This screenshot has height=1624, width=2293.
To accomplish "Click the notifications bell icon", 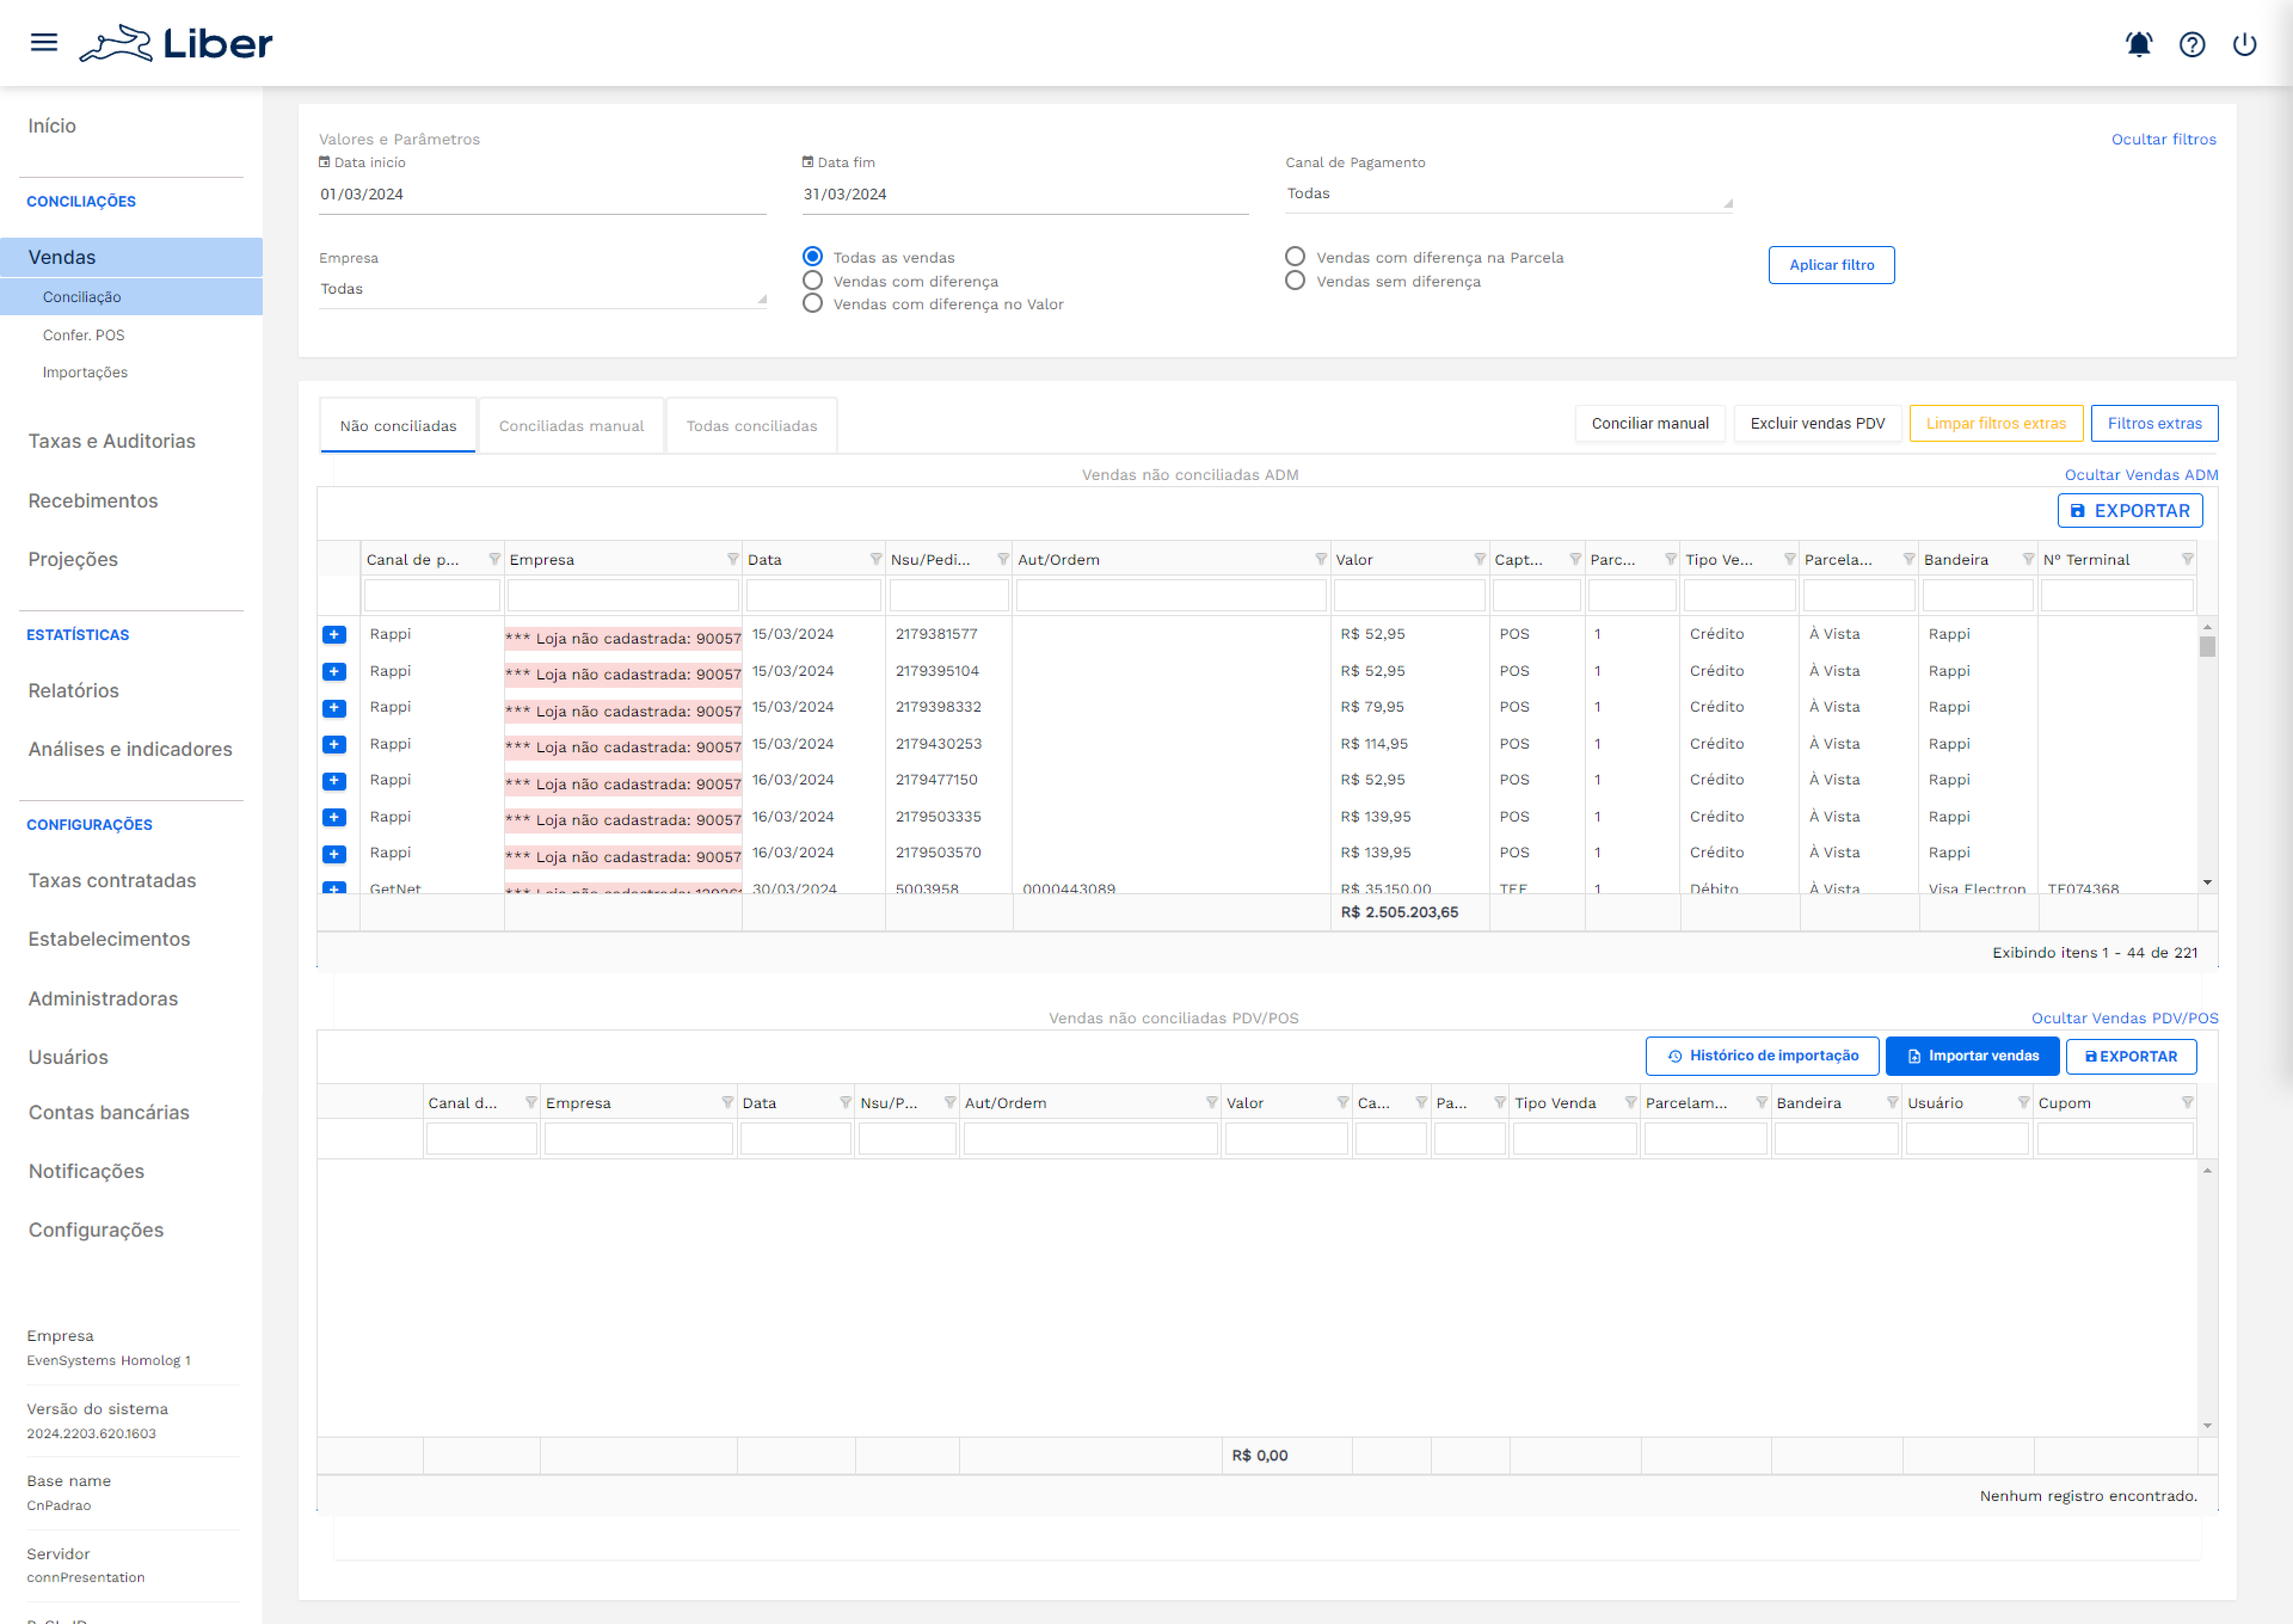I will click(2138, 44).
